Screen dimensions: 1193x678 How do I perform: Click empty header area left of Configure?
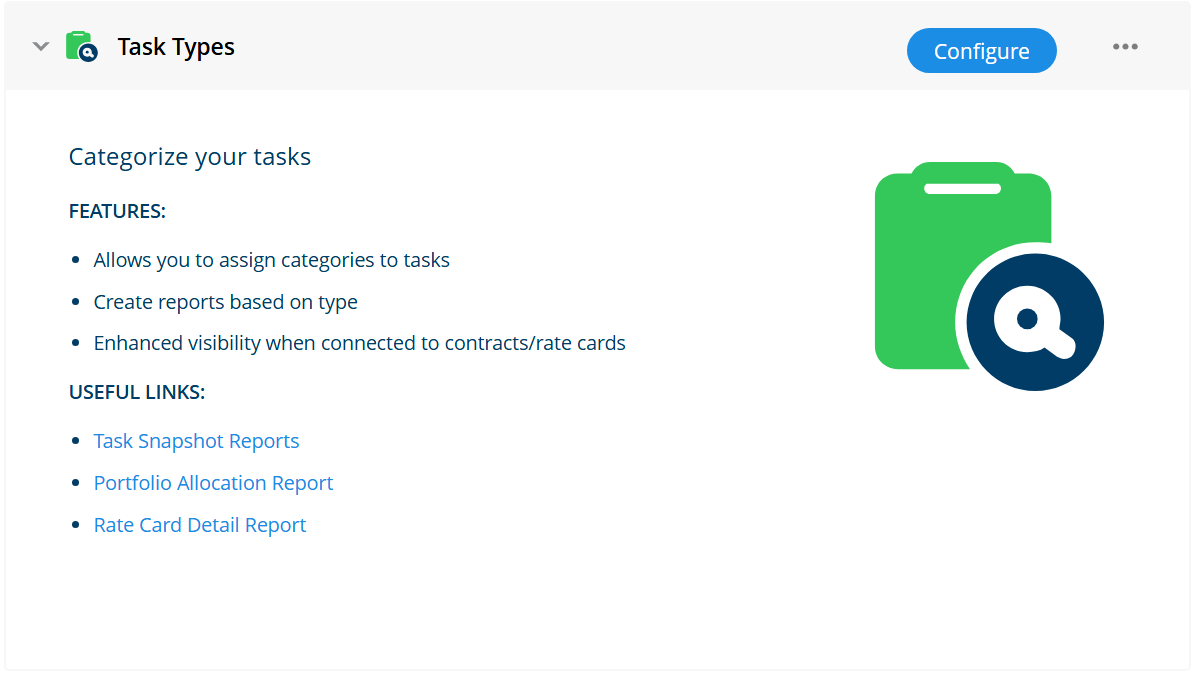(x=571, y=47)
